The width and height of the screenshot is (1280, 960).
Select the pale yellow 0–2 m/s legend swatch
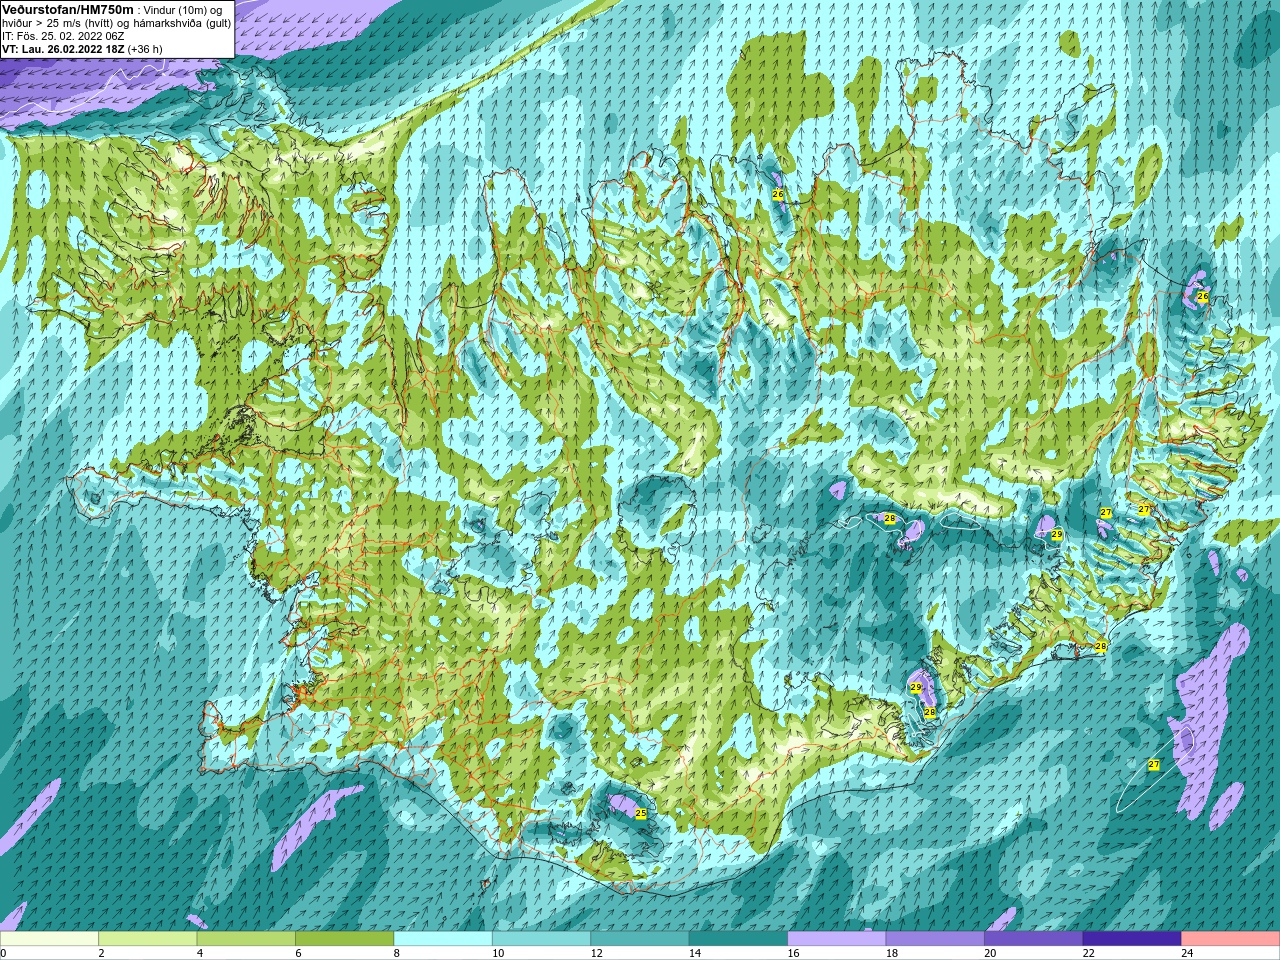coord(49,939)
